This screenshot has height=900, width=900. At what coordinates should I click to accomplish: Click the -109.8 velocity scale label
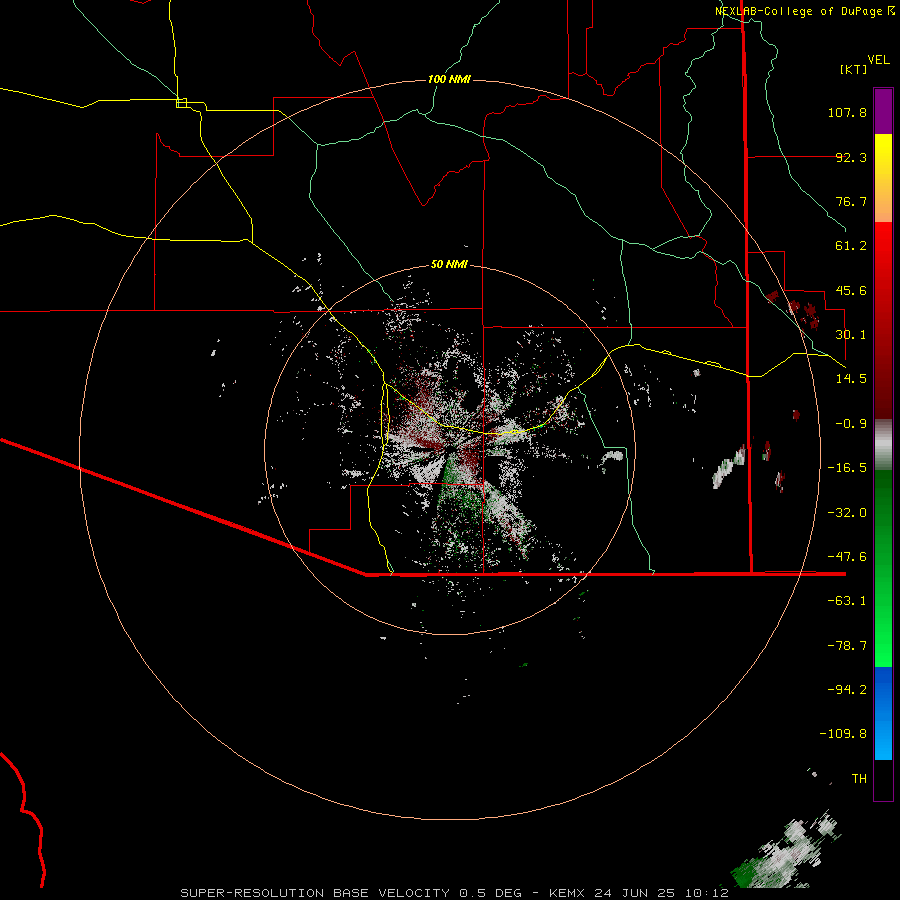click(x=843, y=734)
